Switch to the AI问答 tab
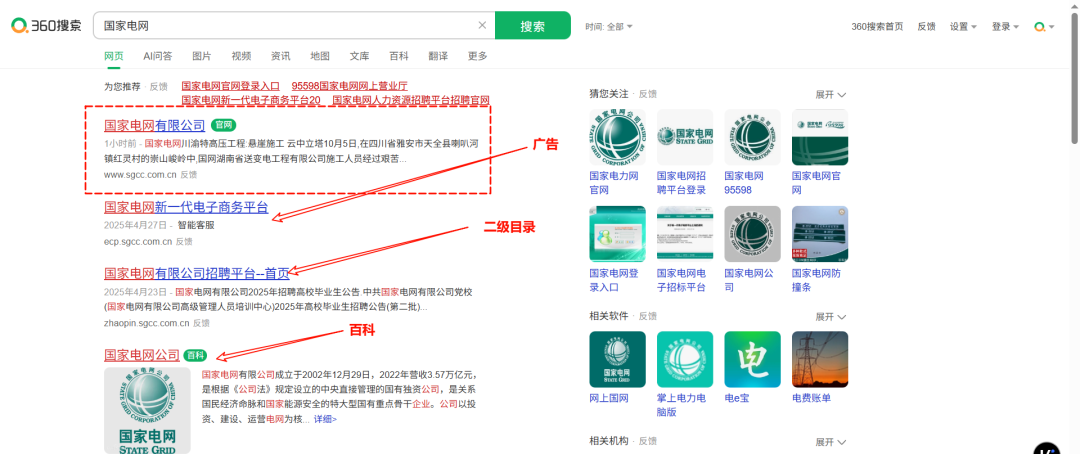The height and width of the screenshot is (454, 1080). pos(158,56)
